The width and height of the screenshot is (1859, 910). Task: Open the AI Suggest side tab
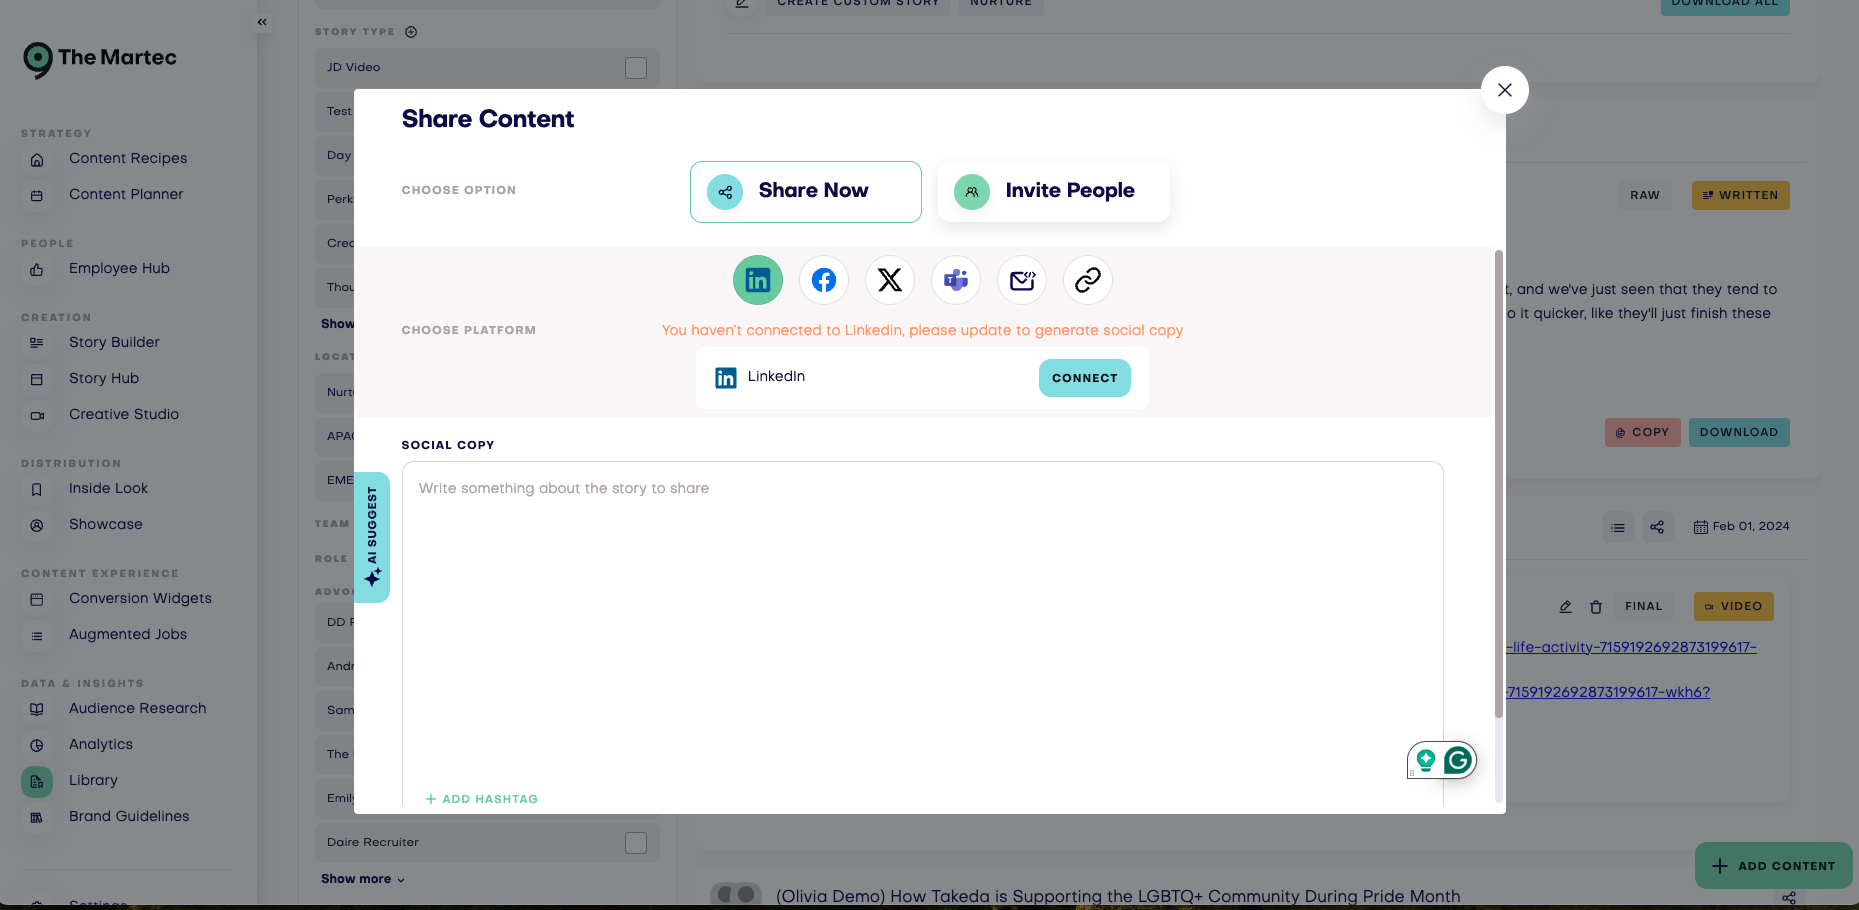(372, 537)
